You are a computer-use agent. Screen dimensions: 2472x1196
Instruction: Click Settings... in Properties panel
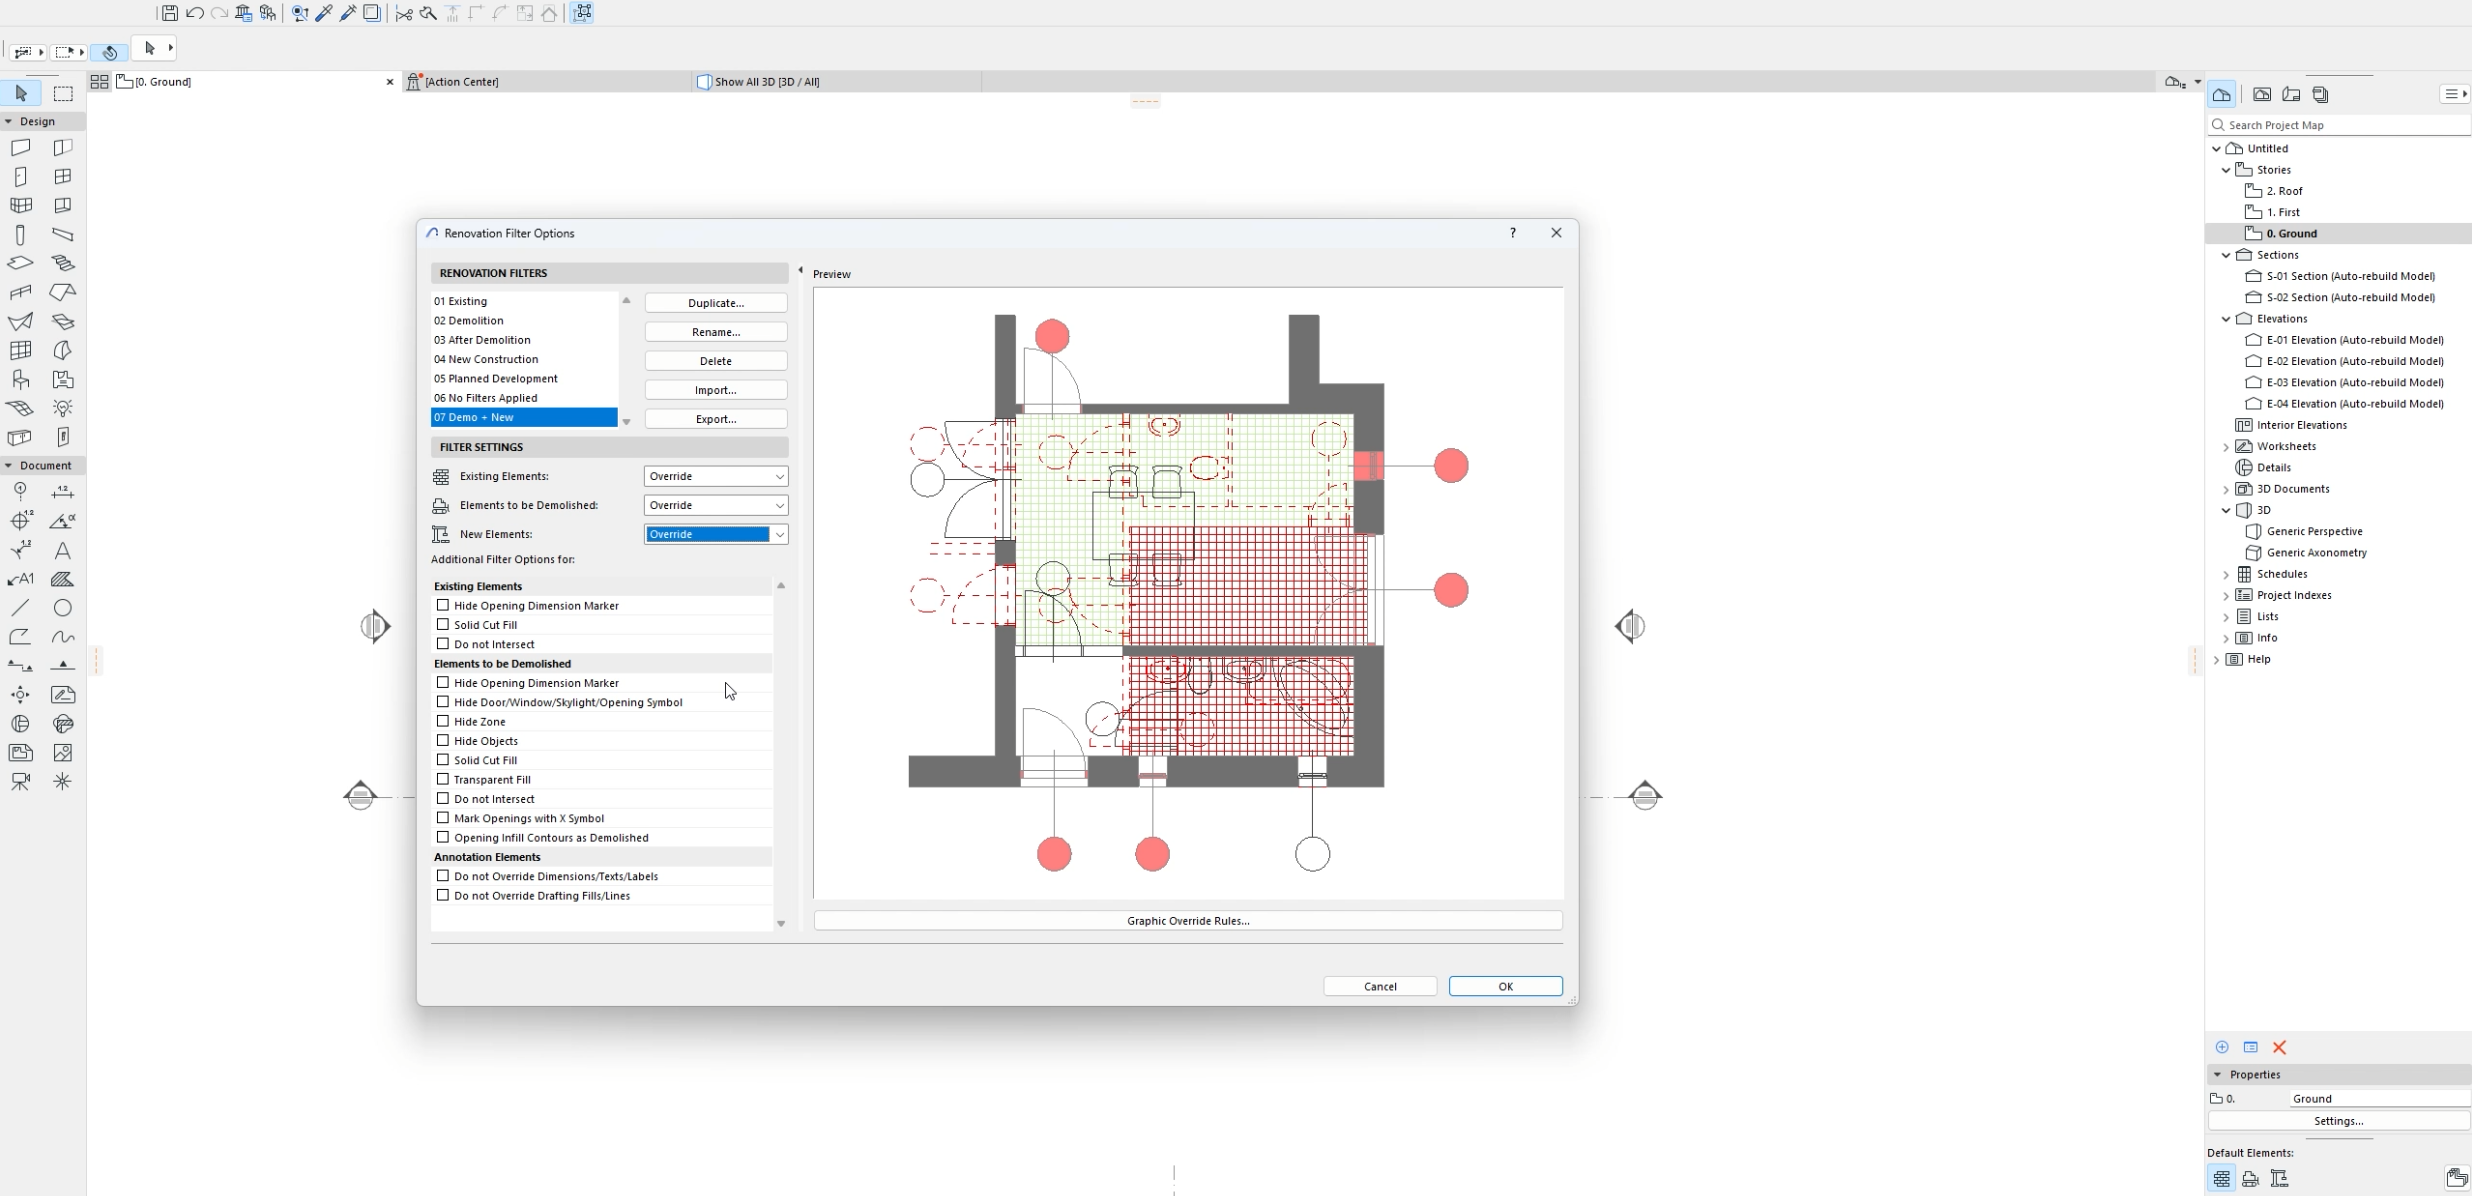2338,1121
